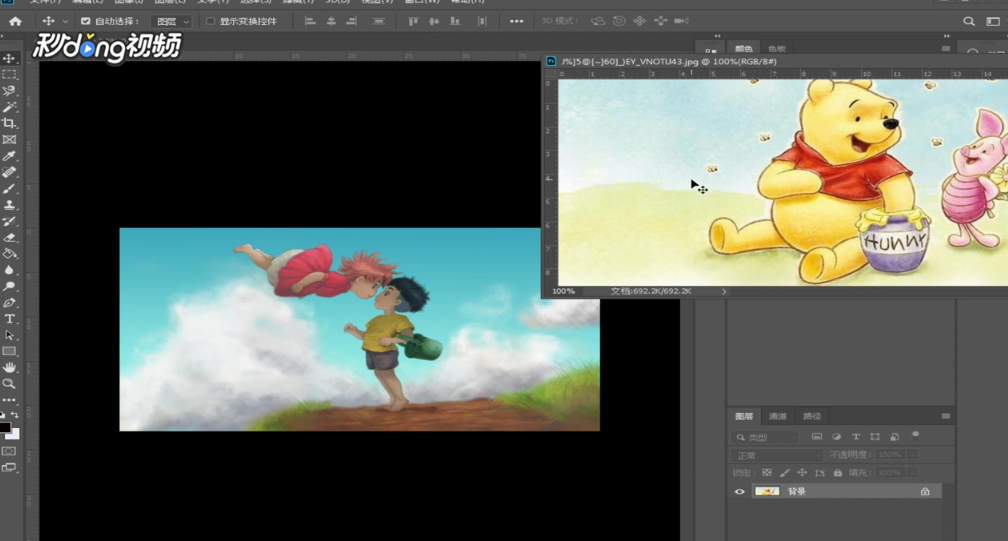
Task: Toggle smart object layer filter icon
Action: click(x=894, y=437)
